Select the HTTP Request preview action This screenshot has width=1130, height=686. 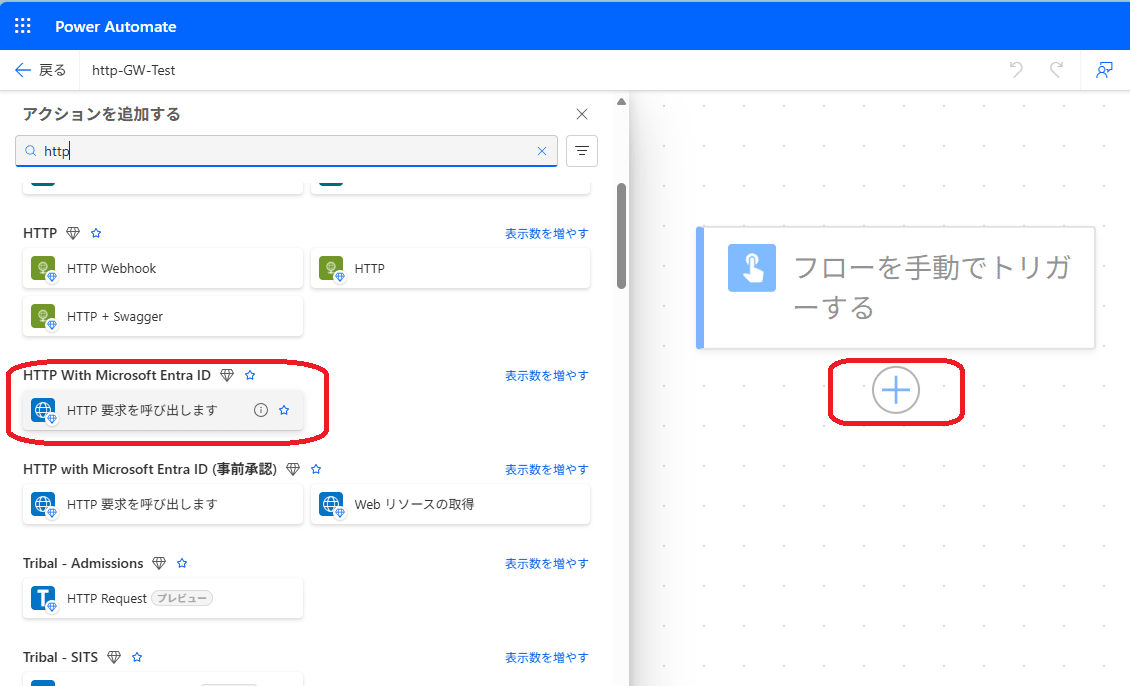163,598
